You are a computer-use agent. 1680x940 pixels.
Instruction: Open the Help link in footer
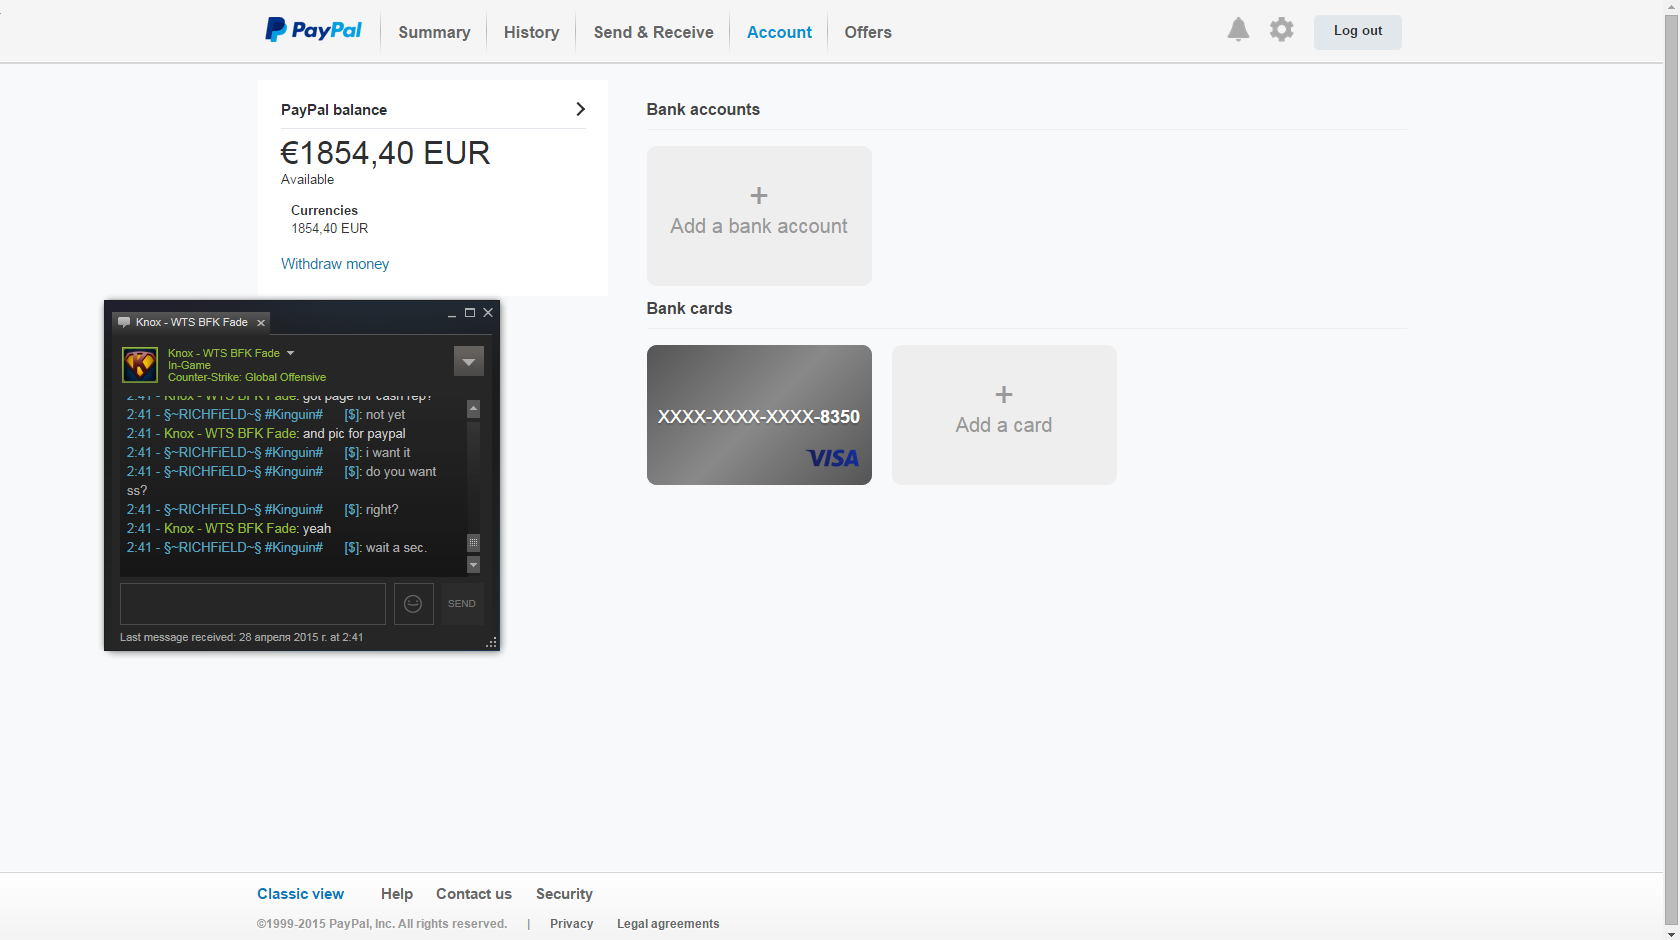tap(397, 894)
